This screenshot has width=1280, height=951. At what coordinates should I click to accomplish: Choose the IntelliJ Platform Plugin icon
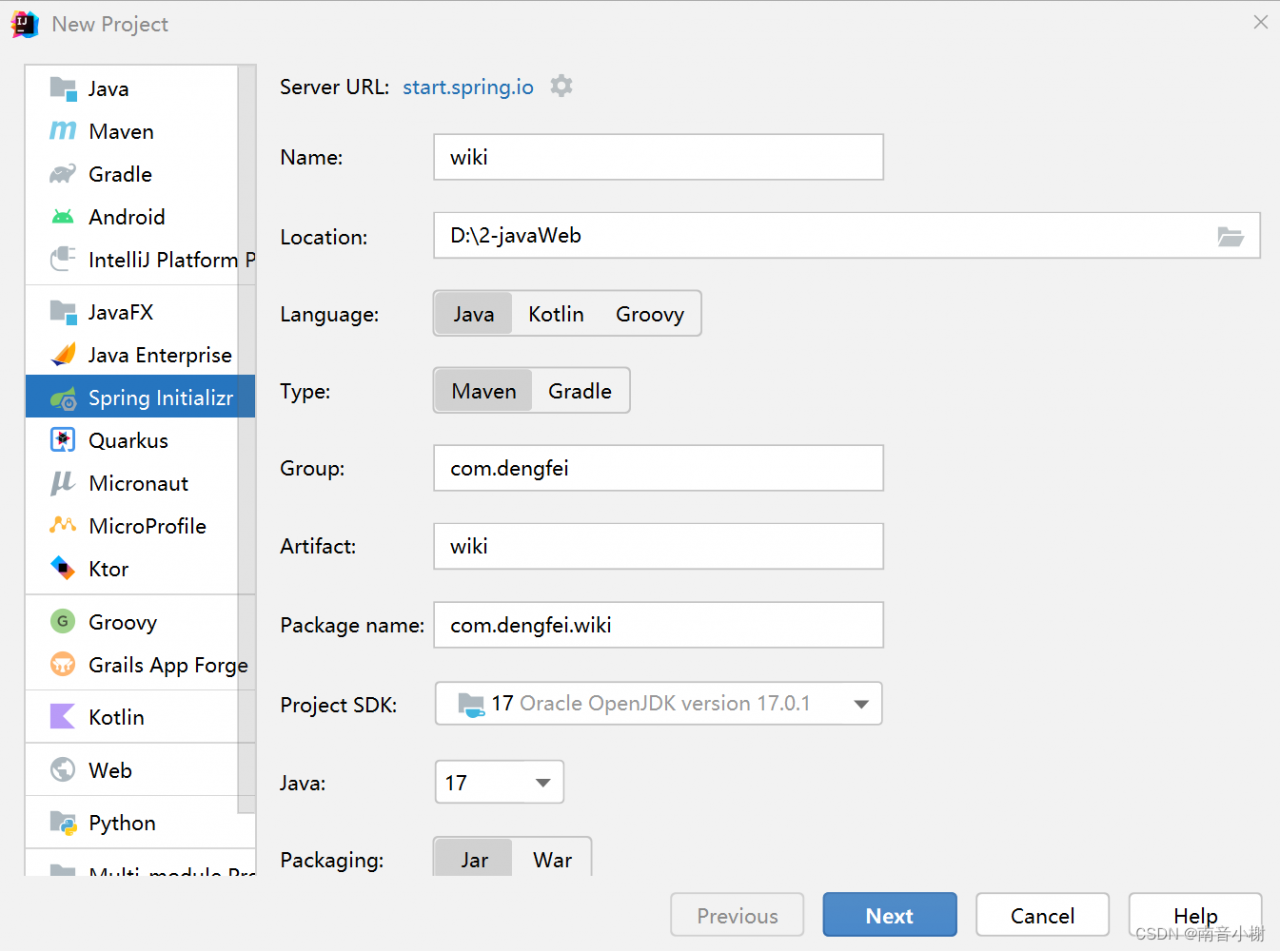click(x=63, y=260)
